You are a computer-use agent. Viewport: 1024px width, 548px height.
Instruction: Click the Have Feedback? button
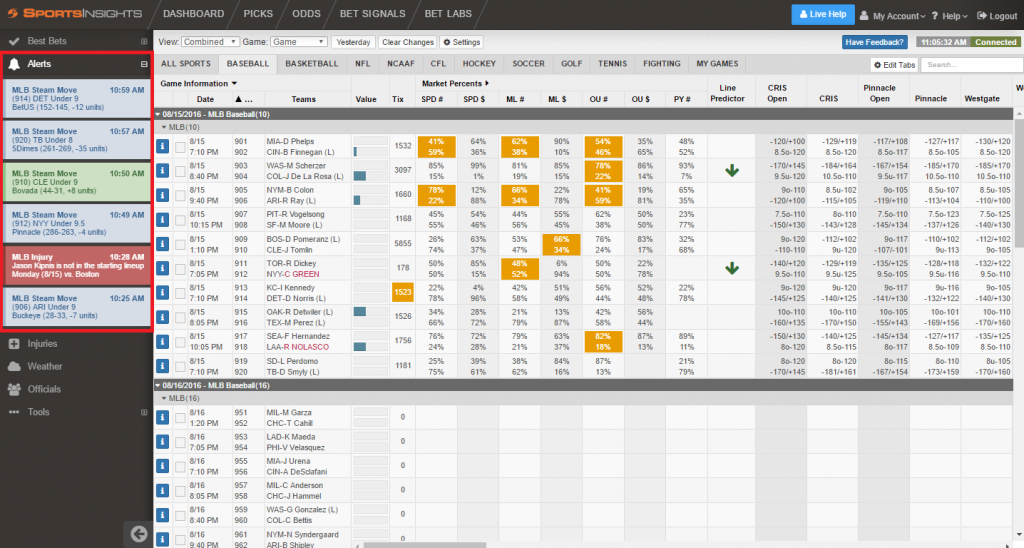(874, 42)
